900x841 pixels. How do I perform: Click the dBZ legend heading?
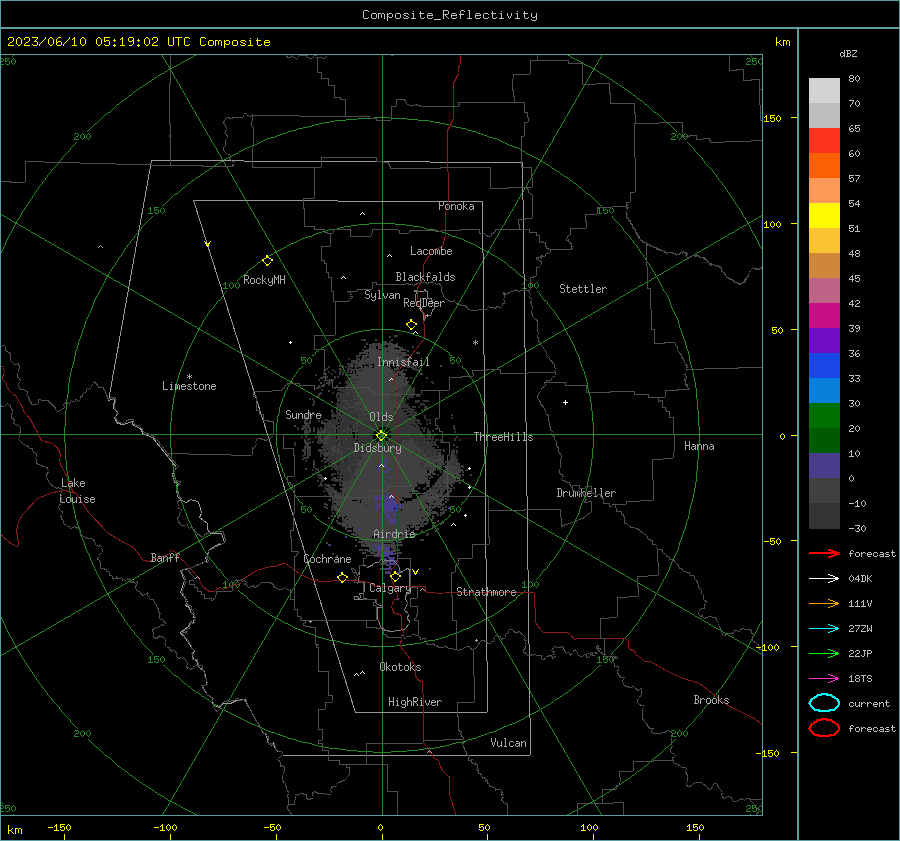pyautogui.click(x=848, y=53)
